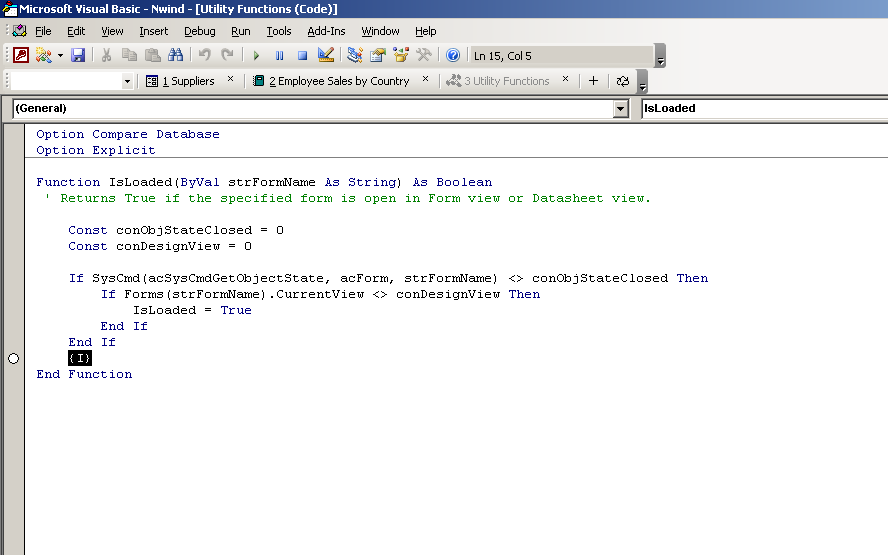Cut the selected code
The image size is (888, 555).
(x=106, y=55)
